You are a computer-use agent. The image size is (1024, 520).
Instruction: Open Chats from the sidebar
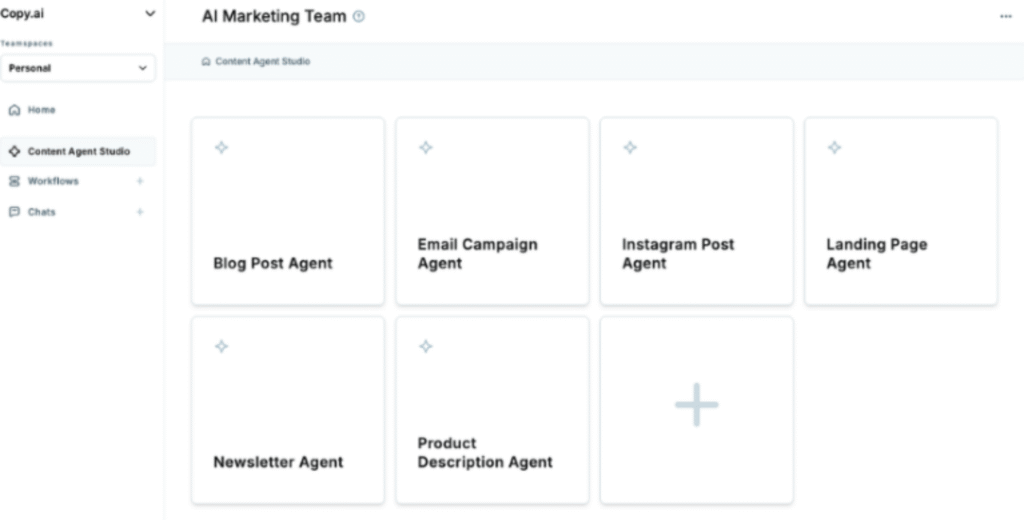(x=41, y=212)
